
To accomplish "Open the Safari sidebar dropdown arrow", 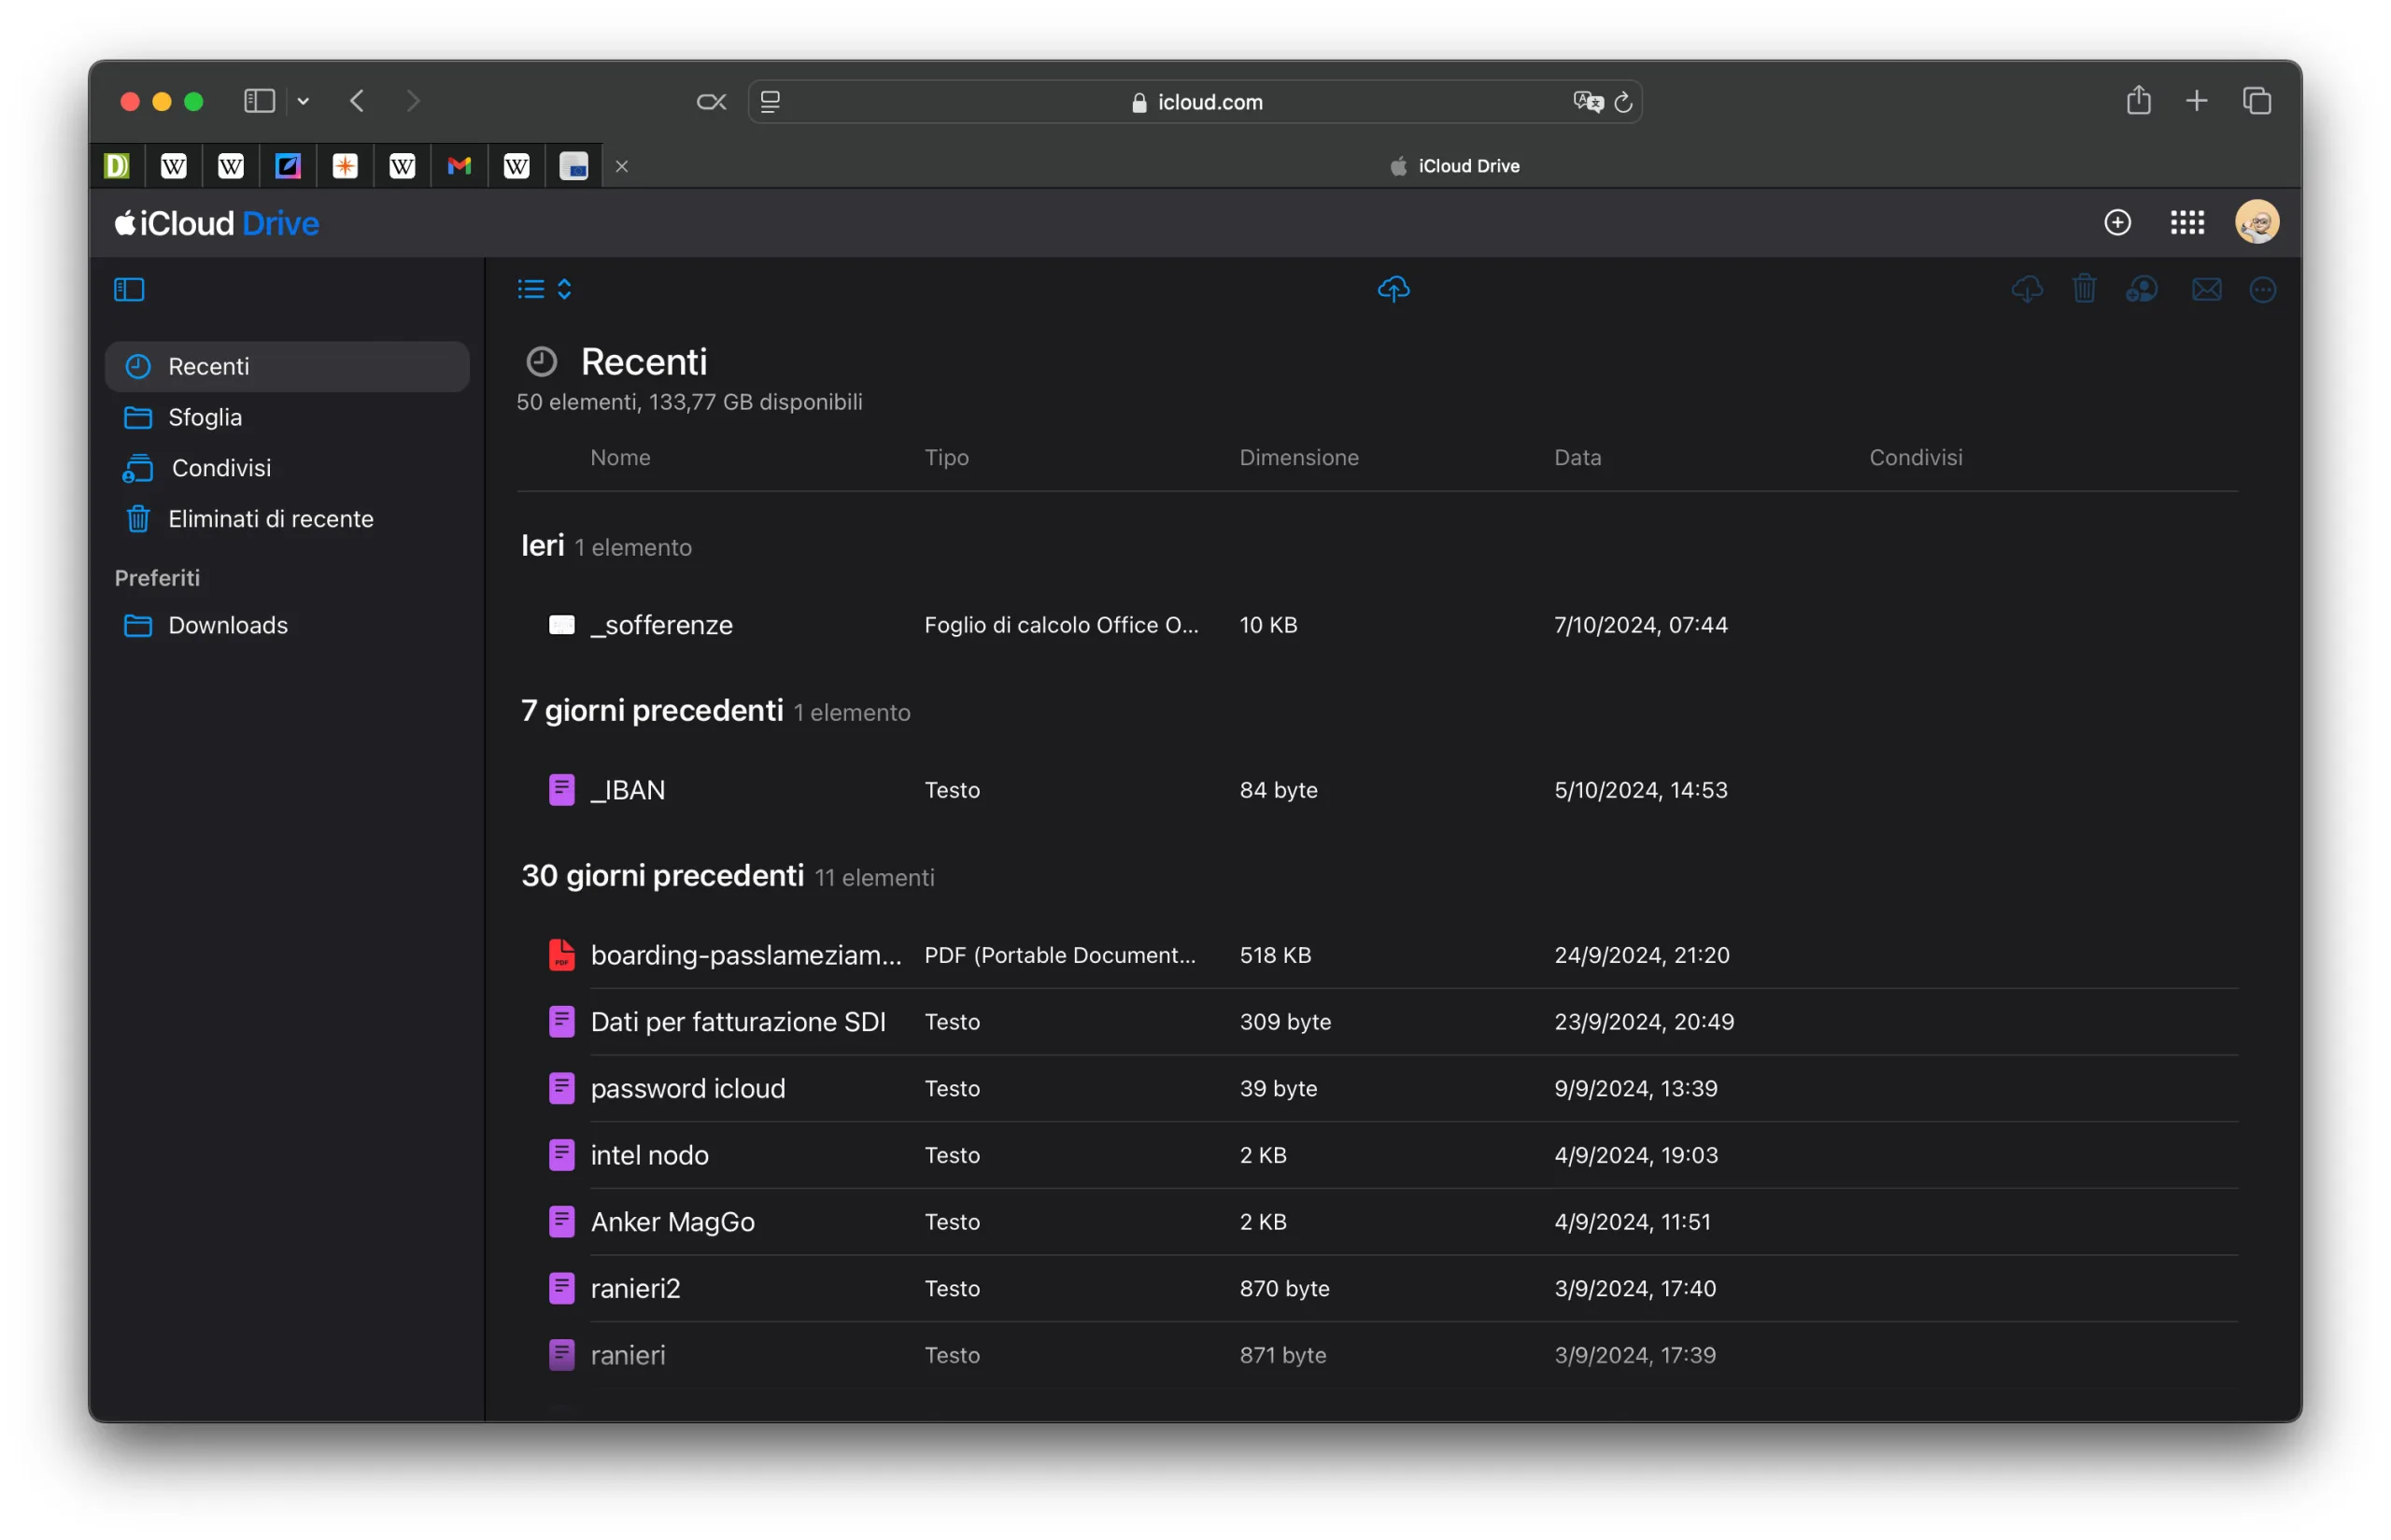I will pyautogui.click(x=303, y=101).
